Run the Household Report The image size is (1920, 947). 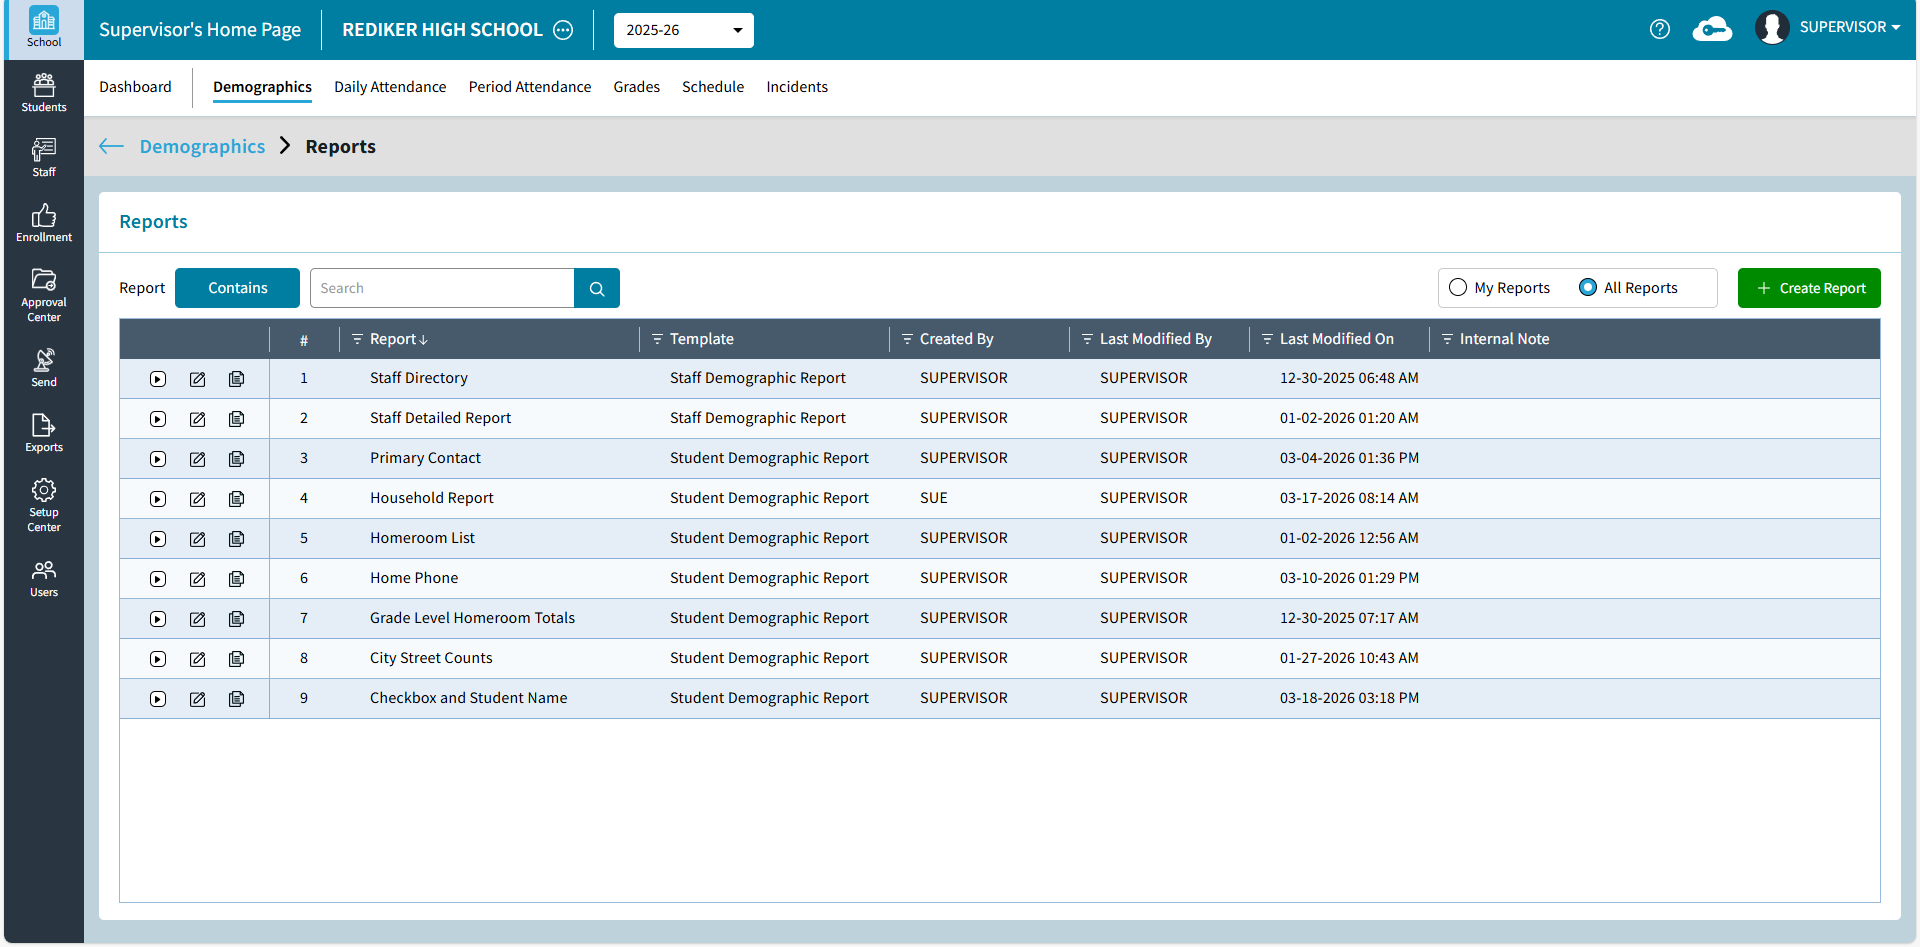click(x=158, y=499)
